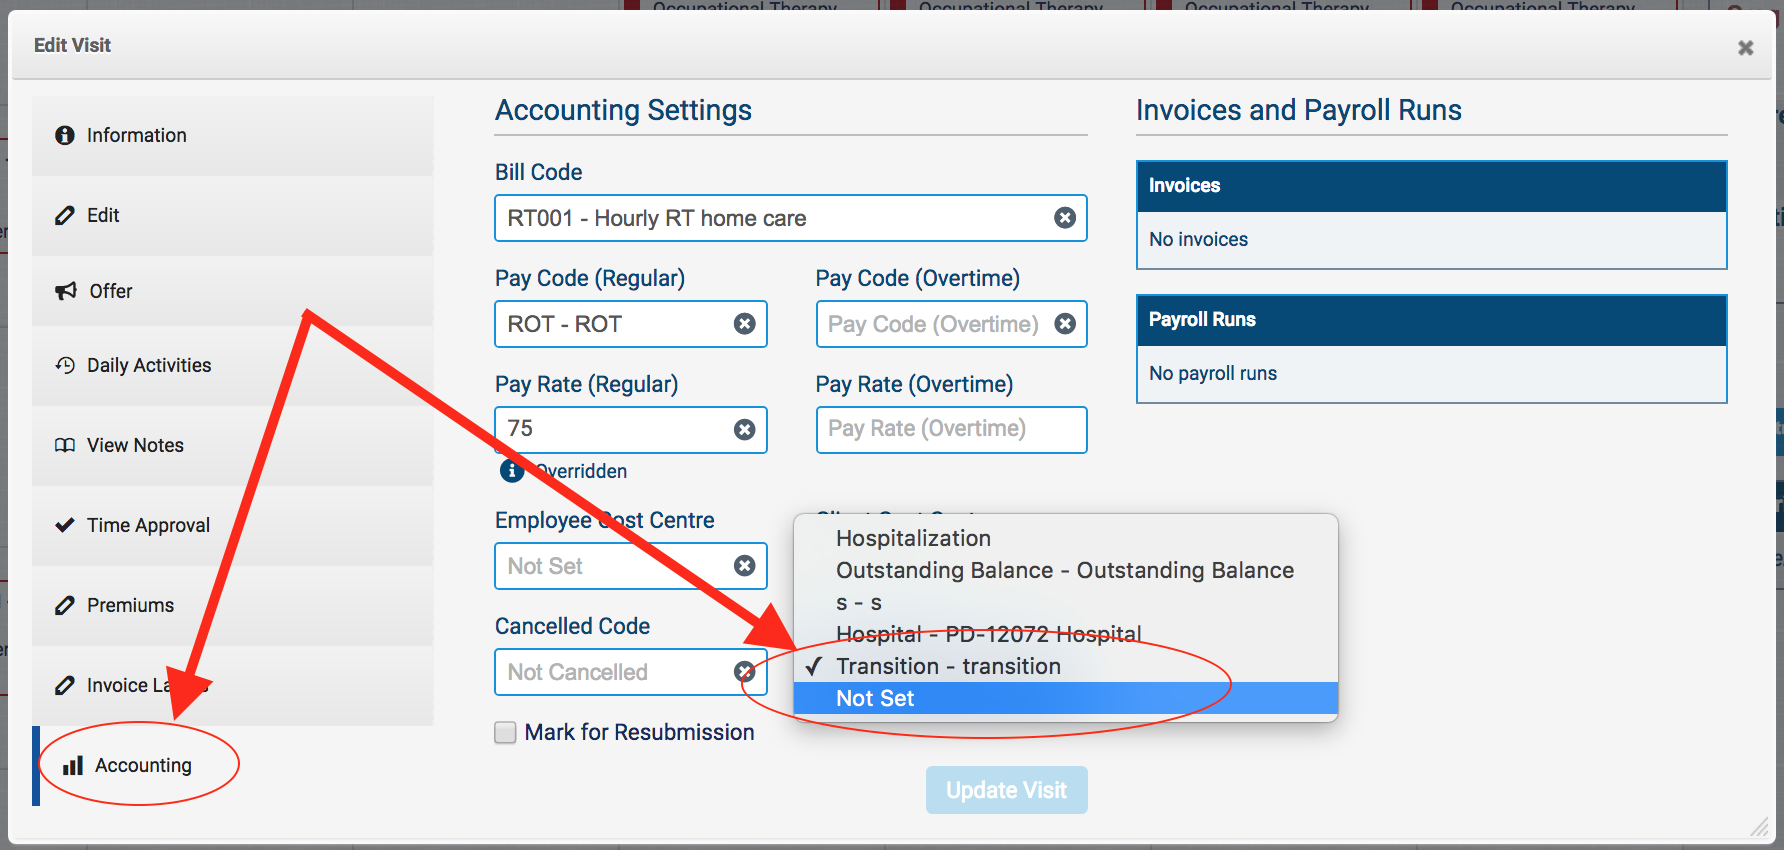The width and height of the screenshot is (1784, 850).
Task: Go to the Daily Activities section
Action: coord(148,366)
